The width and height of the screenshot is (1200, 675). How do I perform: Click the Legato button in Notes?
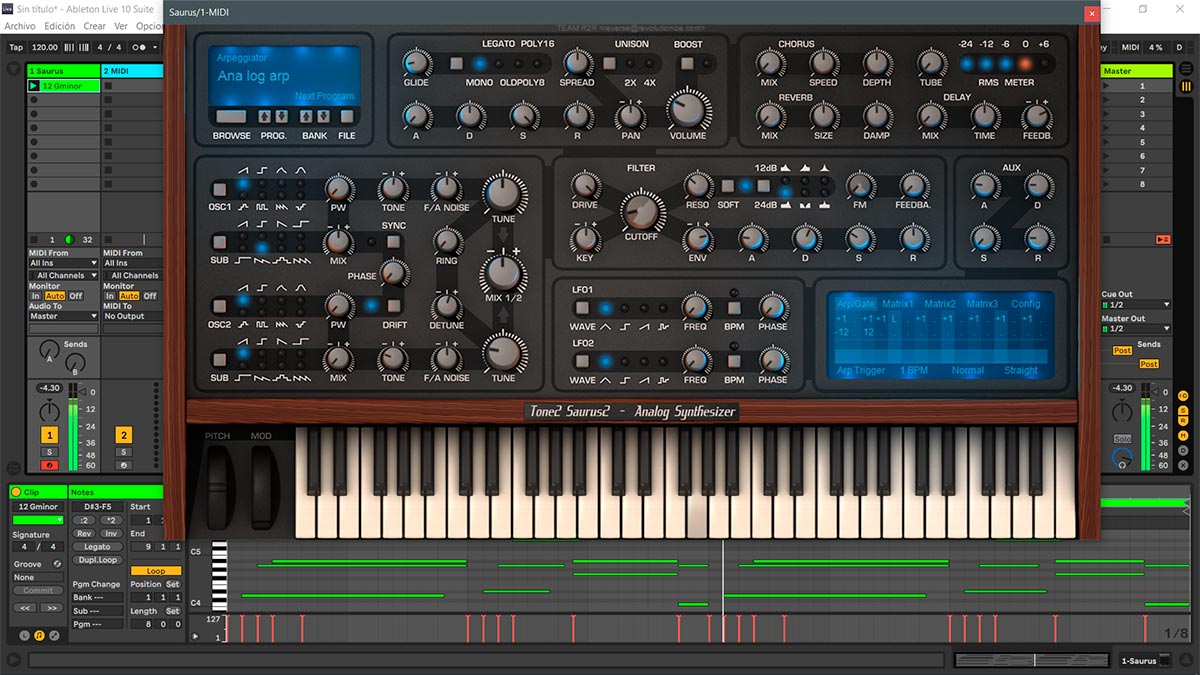coord(97,547)
